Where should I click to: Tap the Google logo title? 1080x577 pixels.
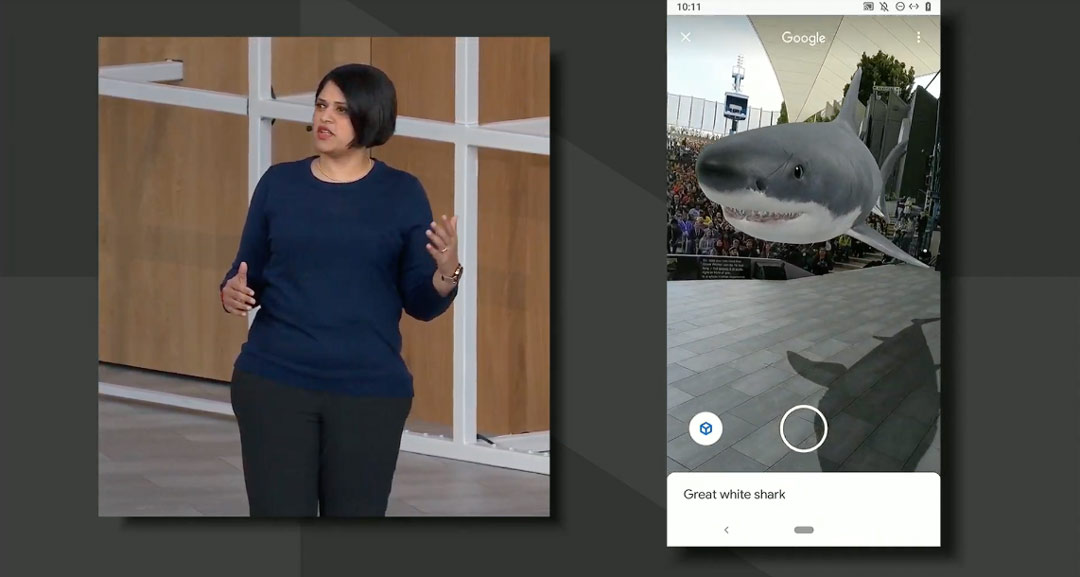803,38
